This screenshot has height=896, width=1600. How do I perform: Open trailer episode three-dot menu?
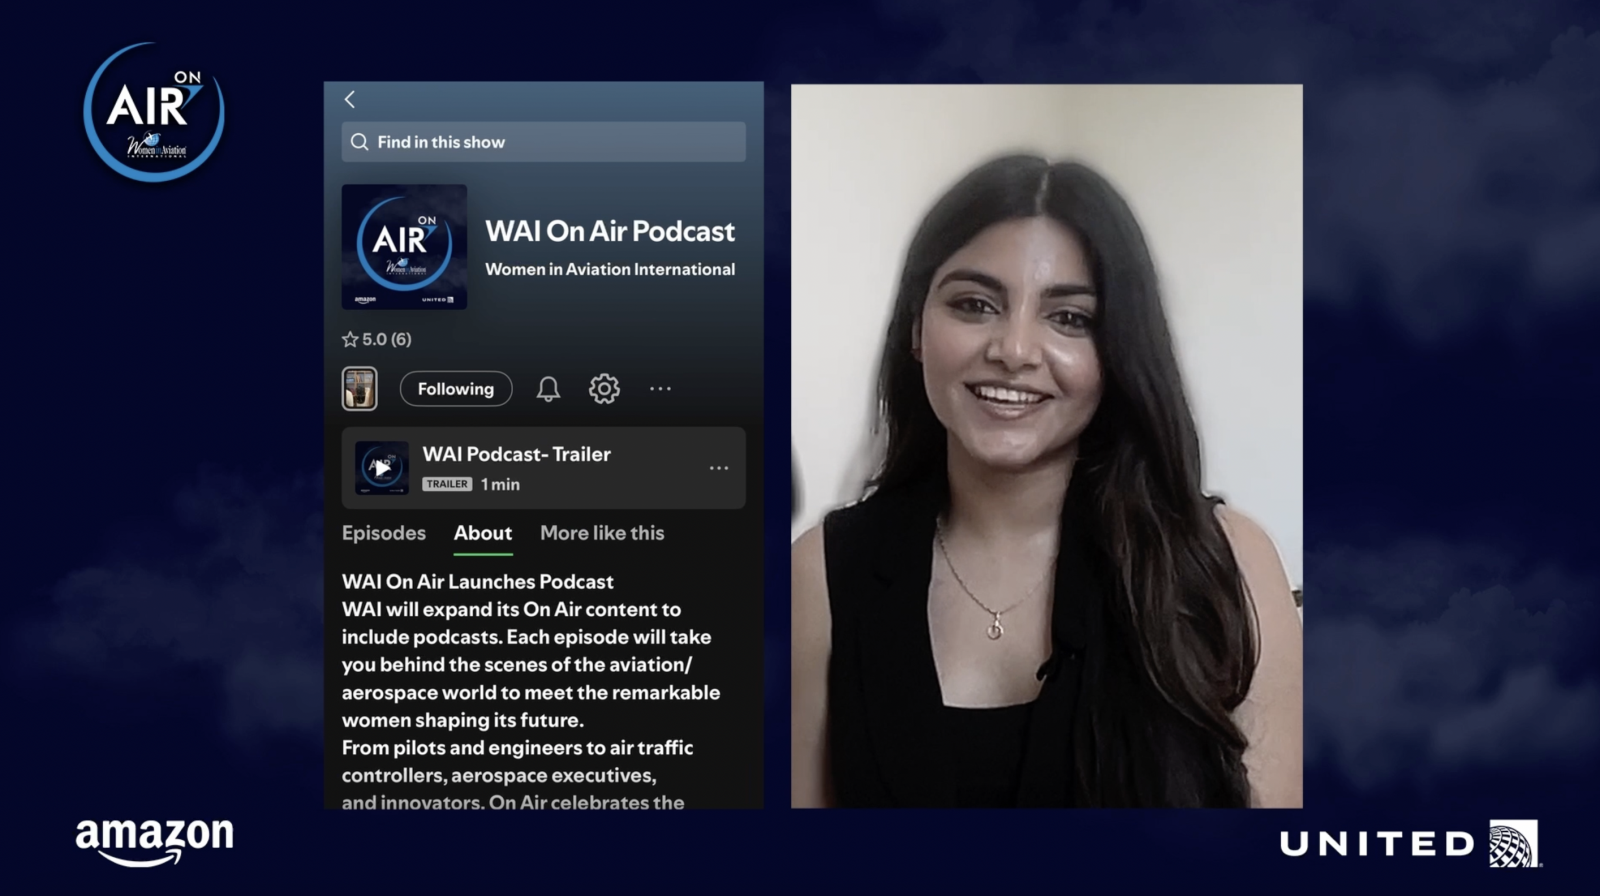pyautogui.click(x=719, y=468)
